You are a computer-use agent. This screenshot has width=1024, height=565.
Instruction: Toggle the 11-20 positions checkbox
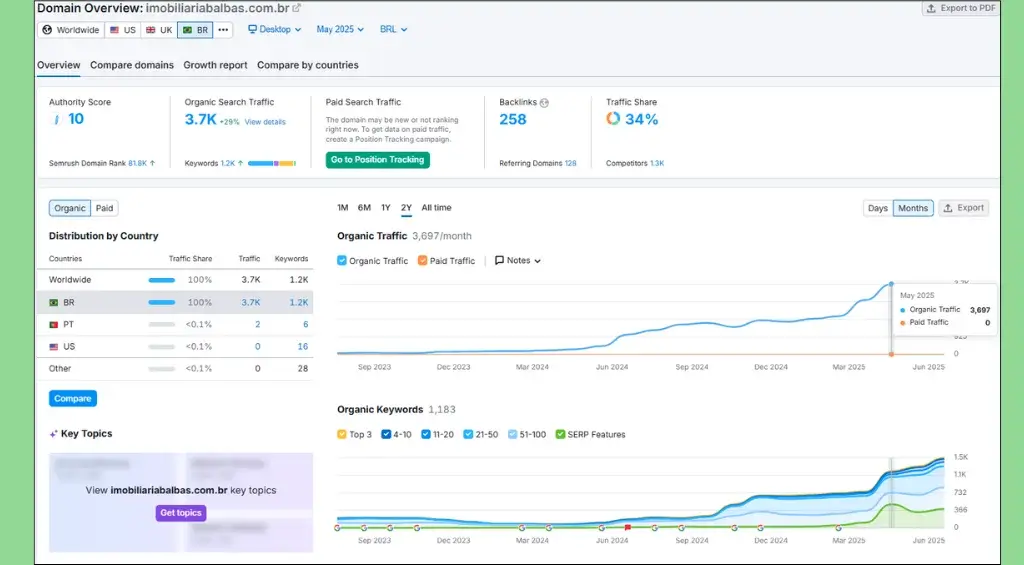[x=426, y=434]
